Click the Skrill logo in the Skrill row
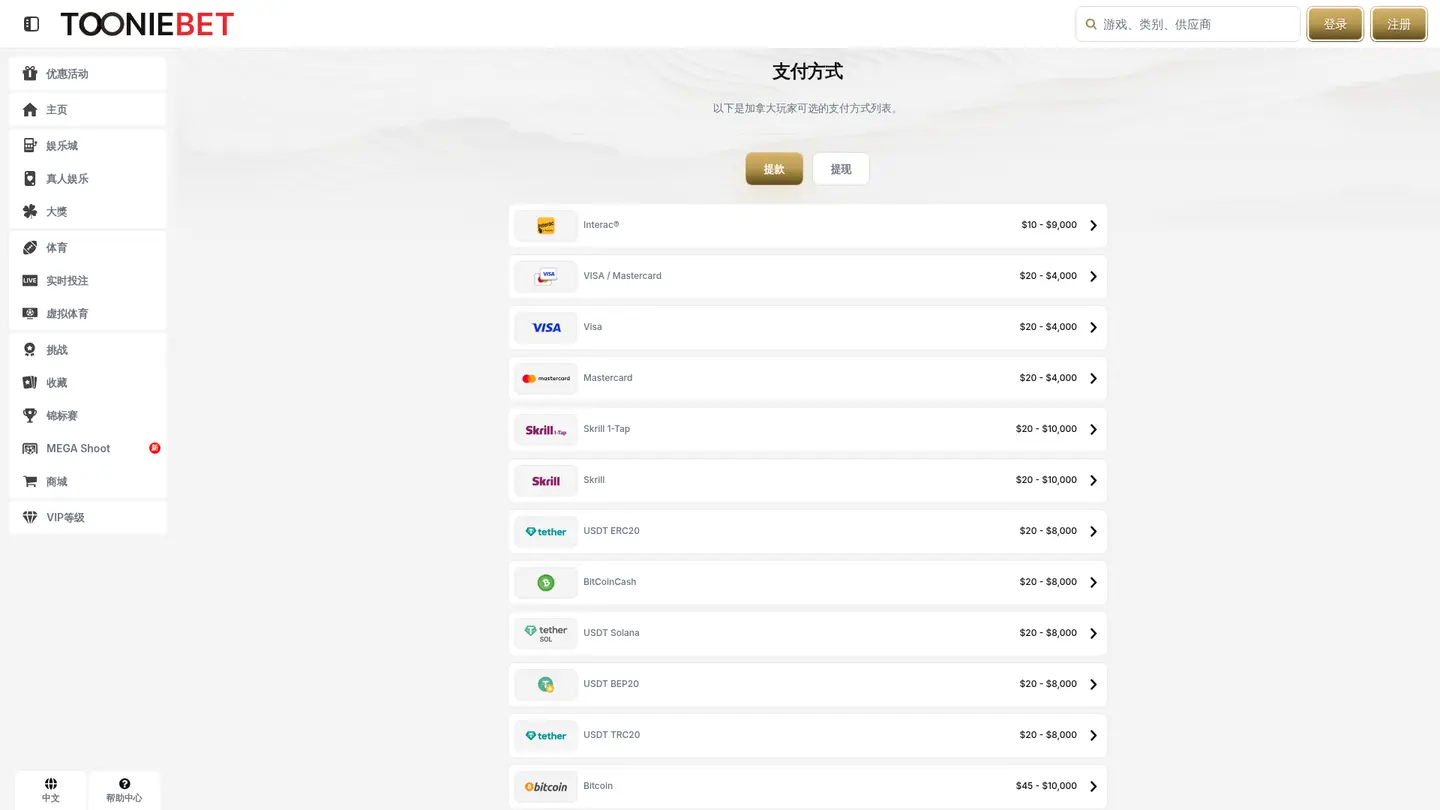 tap(546, 481)
